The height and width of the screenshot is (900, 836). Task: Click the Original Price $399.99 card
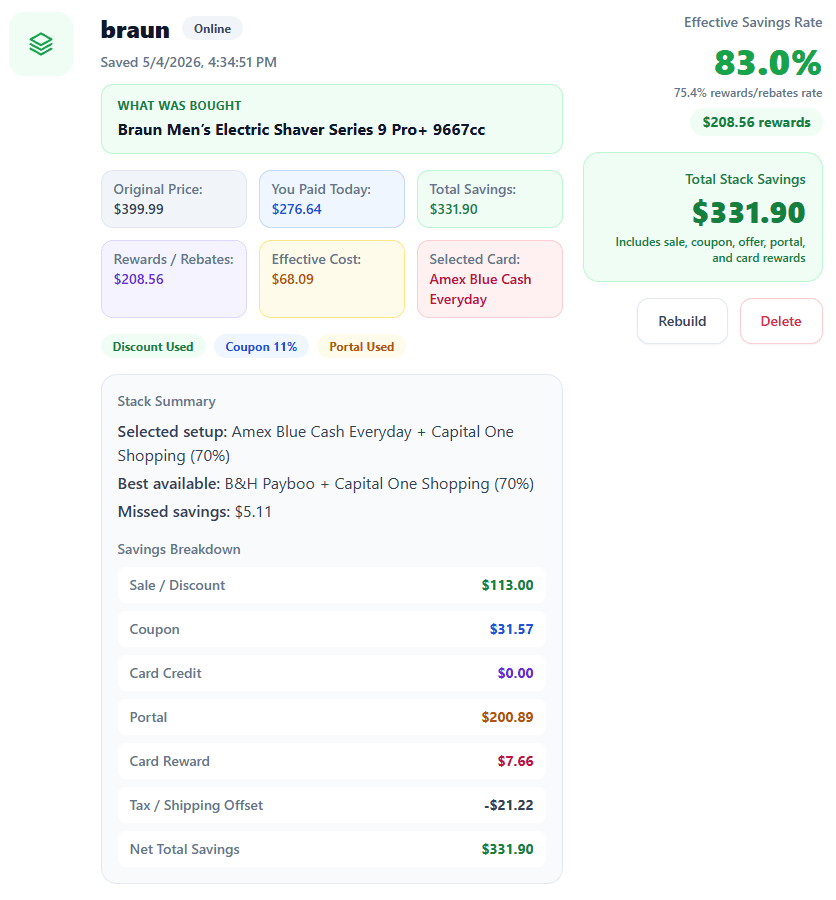tap(174, 199)
